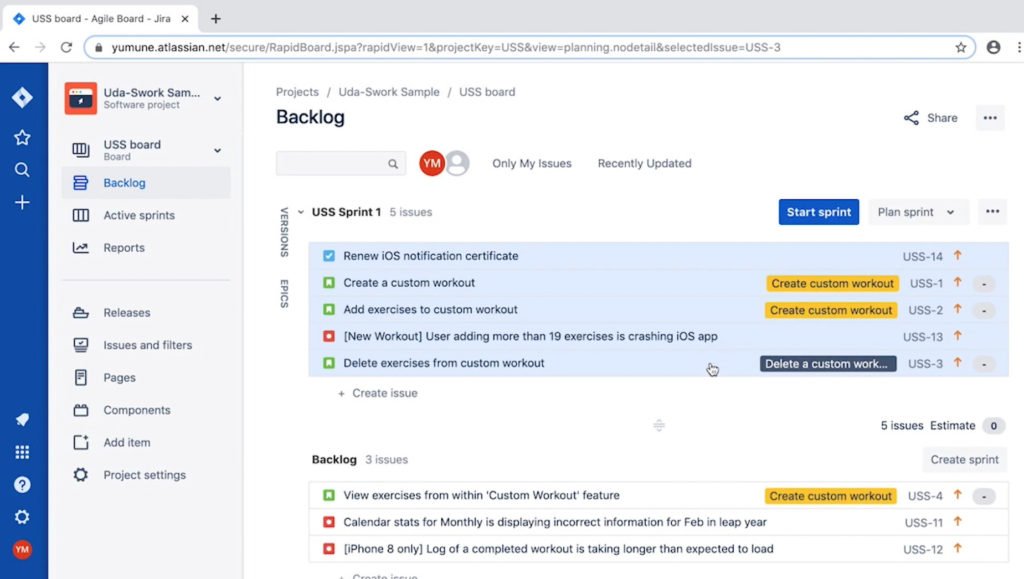Viewport: 1024px width, 579px height.
Task: Open the Jira home logo icon
Action: [x=22, y=97]
